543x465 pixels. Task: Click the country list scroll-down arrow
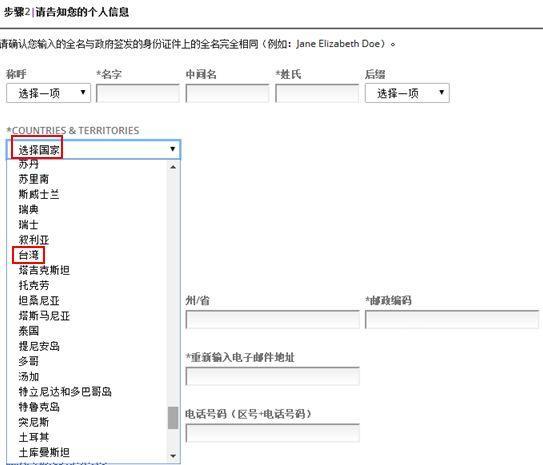[x=173, y=456]
